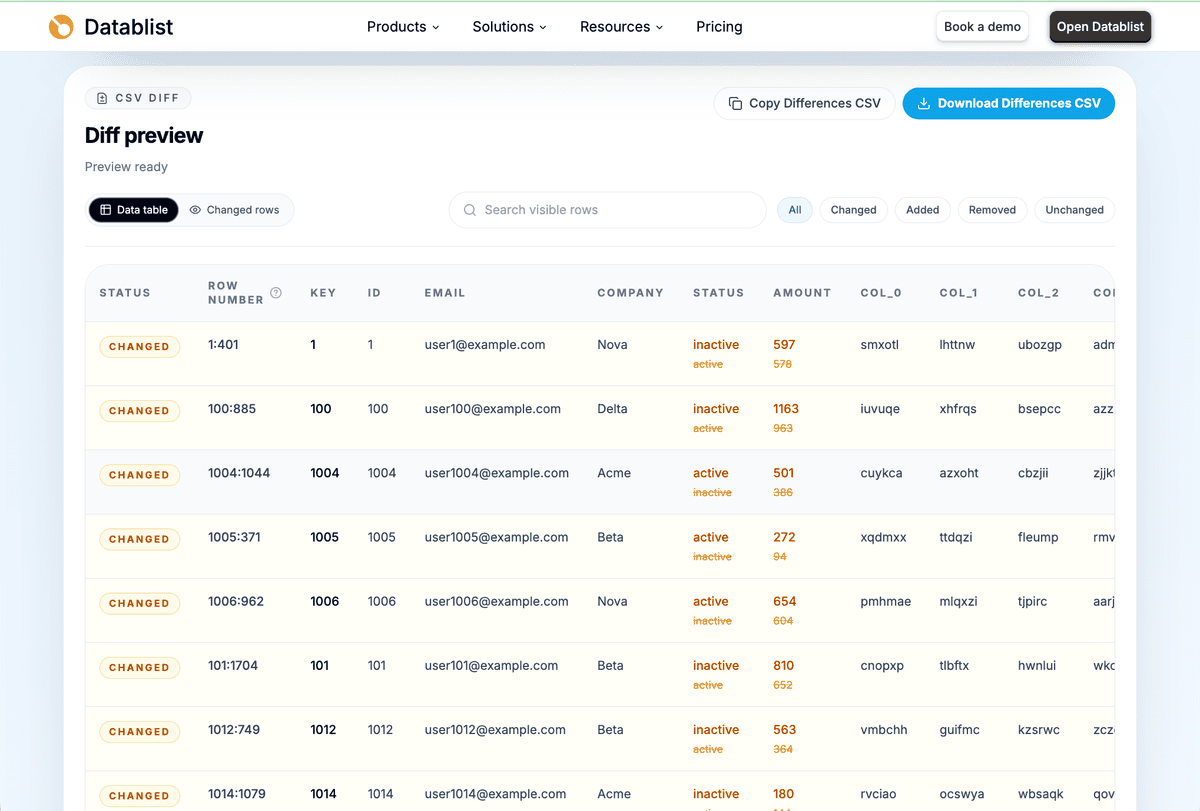Filter rows by Changed
The height and width of the screenshot is (811, 1200).
[x=853, y=210]
